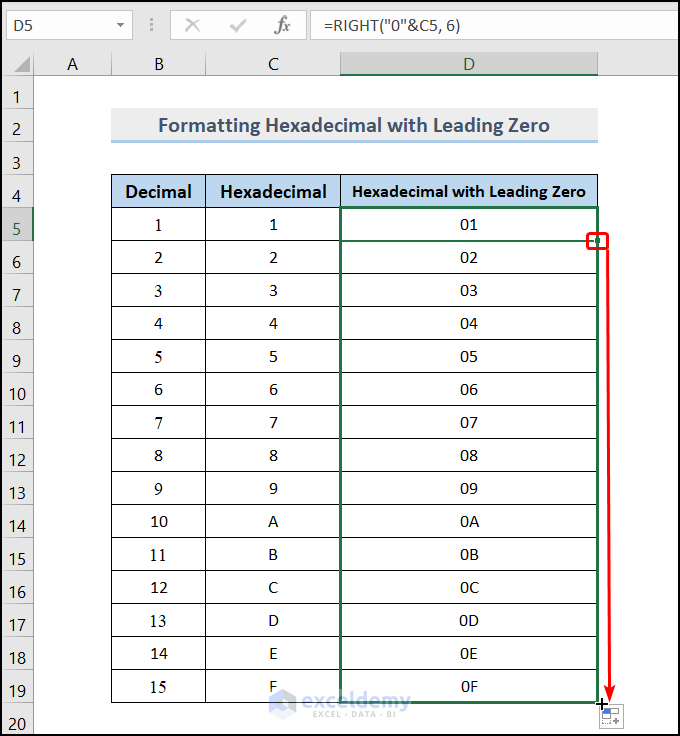Open the Auto Fill Options button

(x=611, y=717)
